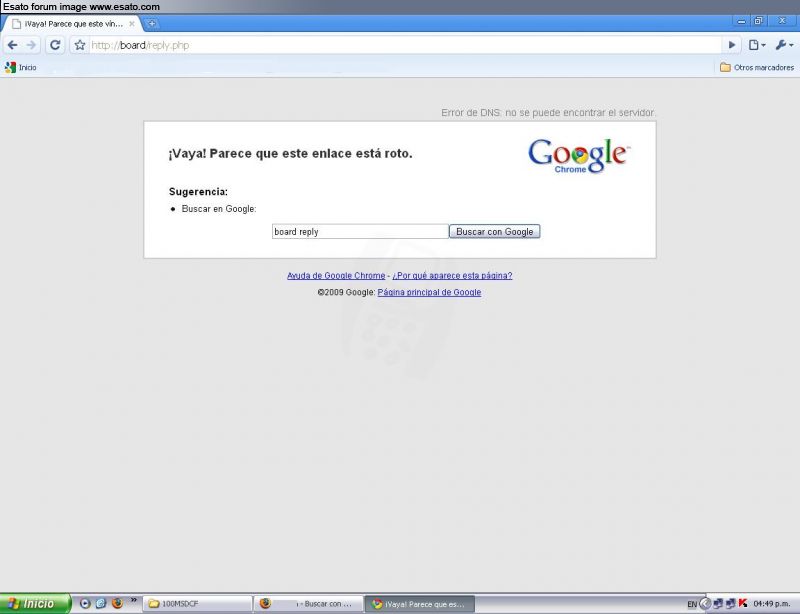Launch Internet Explorer from quick launch
Screen dimensions: 800x614
click(x=101, y=603)
